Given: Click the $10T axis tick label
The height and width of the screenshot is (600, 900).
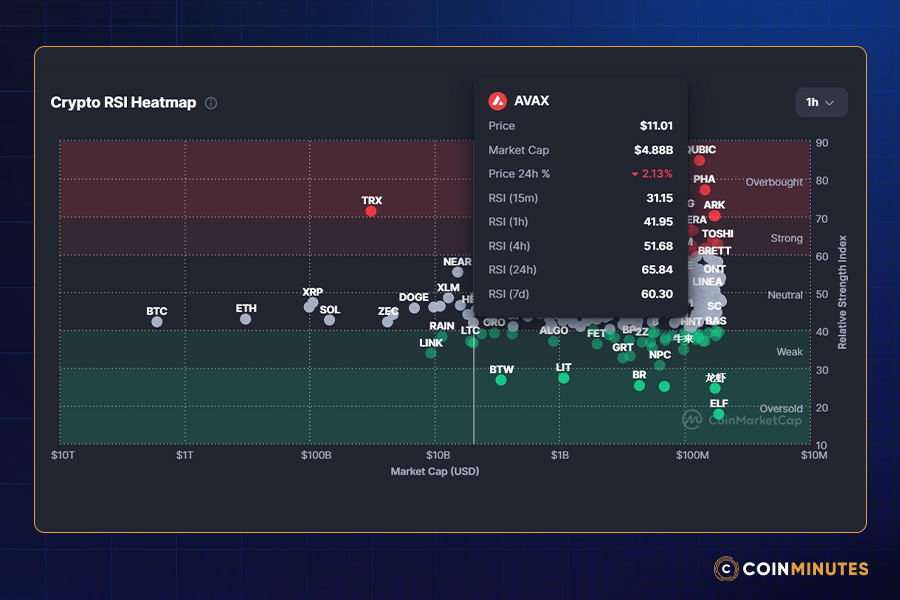Looking at the screenshot, I should (x=63, y=455).
